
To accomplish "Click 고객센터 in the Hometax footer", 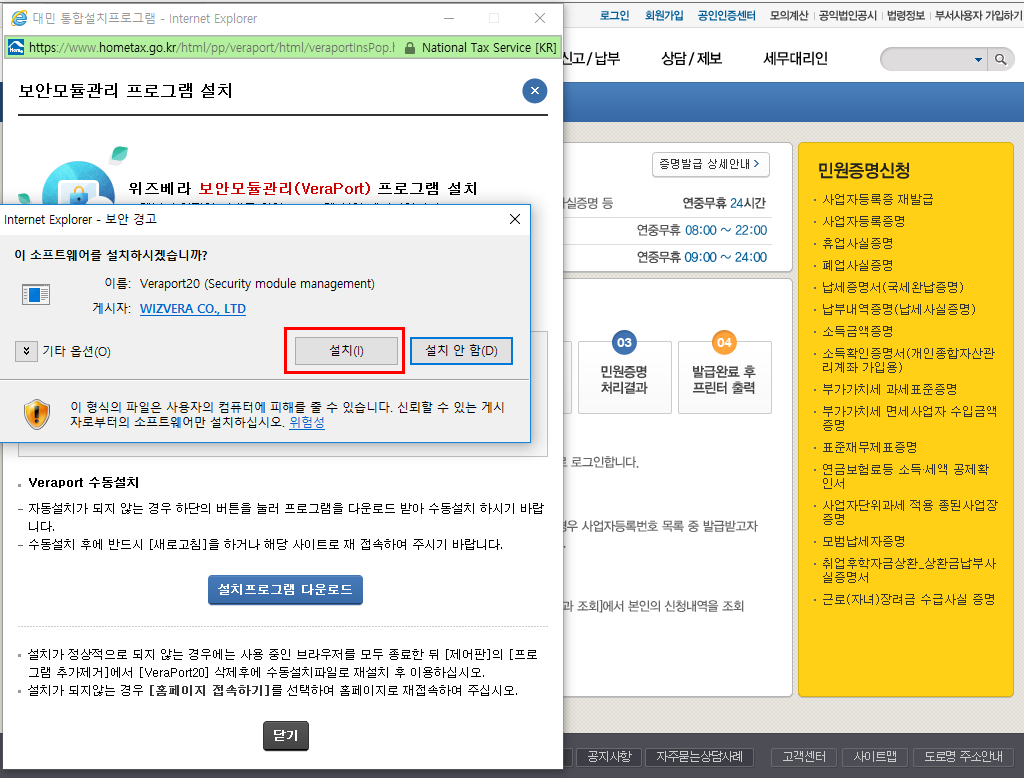I will pyautogui.click(x=804, y=757).
